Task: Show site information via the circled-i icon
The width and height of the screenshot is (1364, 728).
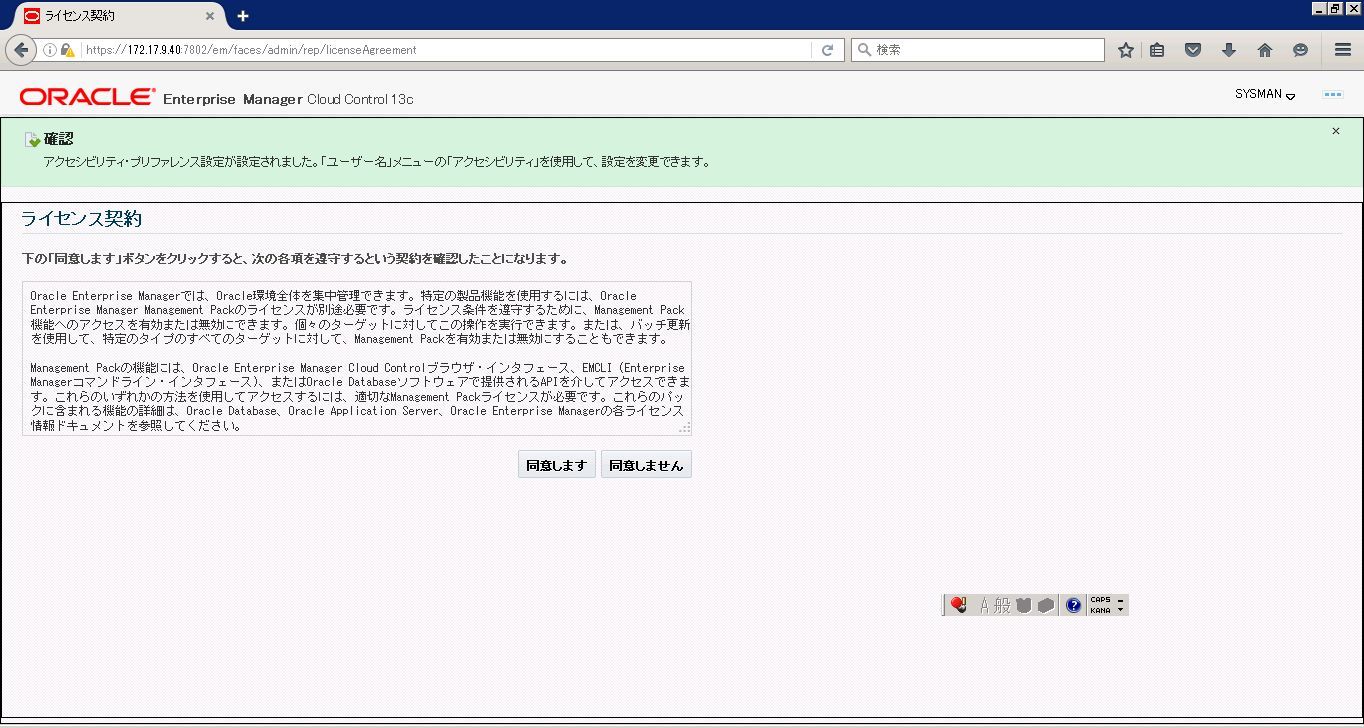Action: [x=49, y=50]
